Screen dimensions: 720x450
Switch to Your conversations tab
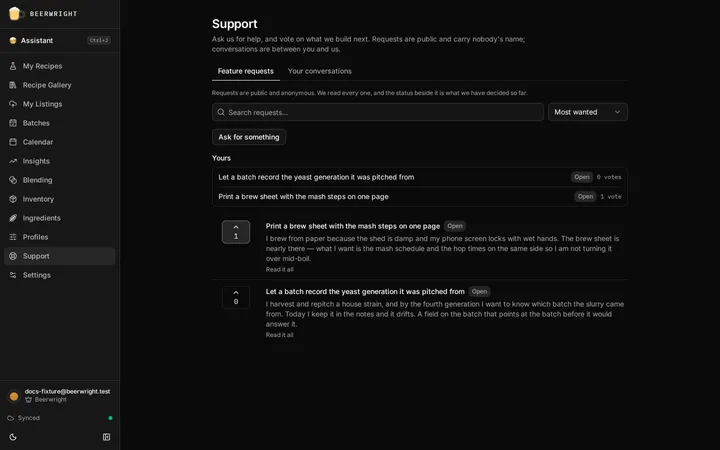tap(320, 71)
